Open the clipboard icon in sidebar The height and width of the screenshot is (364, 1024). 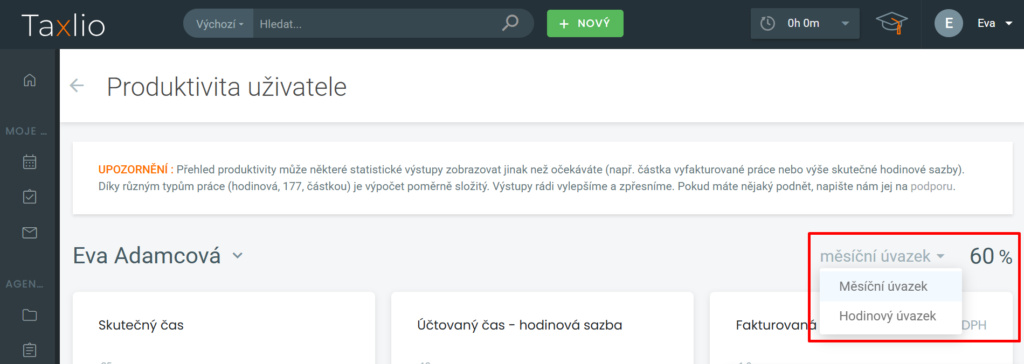point(29,350)
